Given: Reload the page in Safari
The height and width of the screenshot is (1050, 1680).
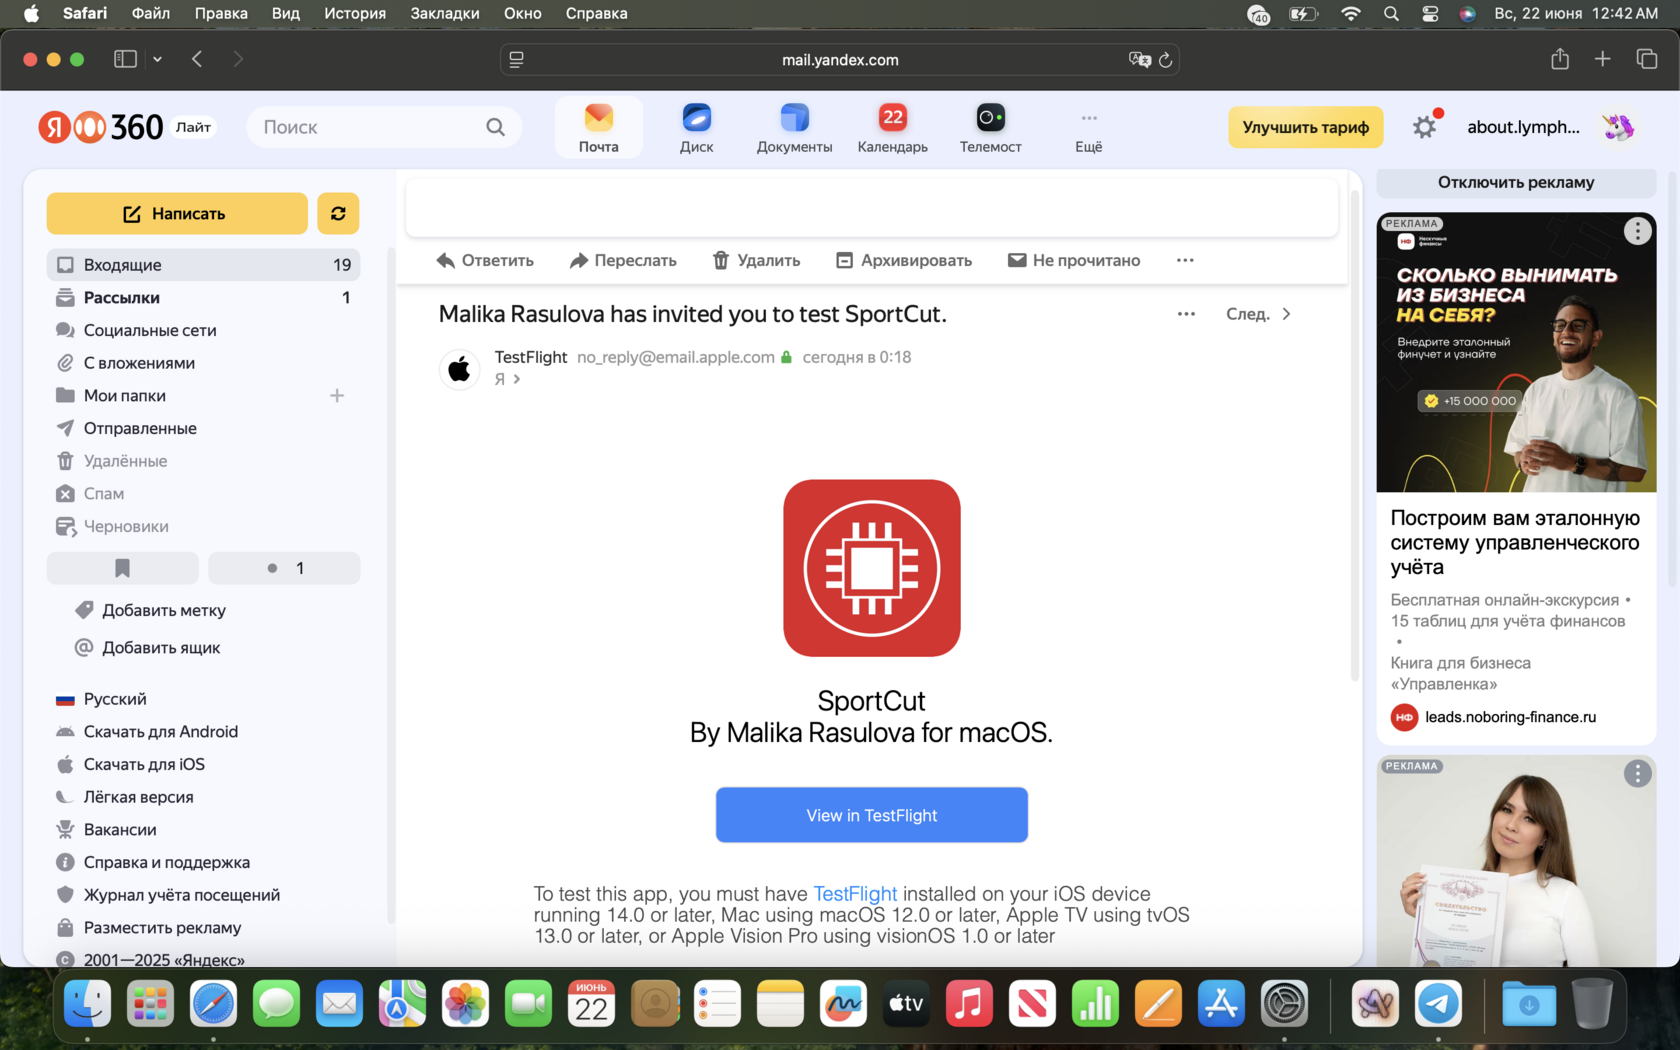Looking at the screenshot, I should click(1165, 60).
